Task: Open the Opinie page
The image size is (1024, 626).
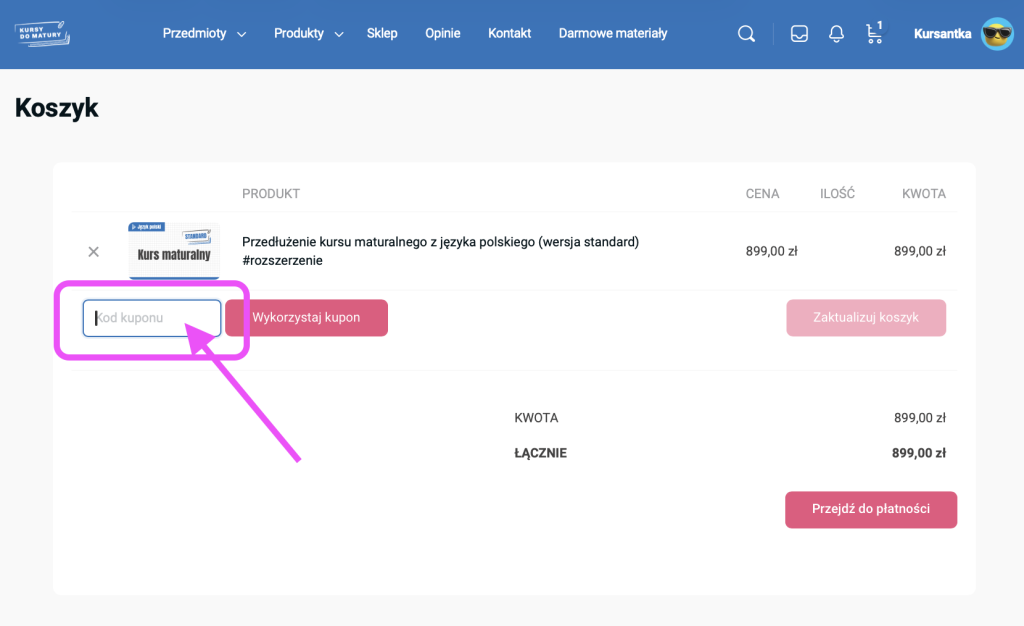Action: tap(442, 34)
